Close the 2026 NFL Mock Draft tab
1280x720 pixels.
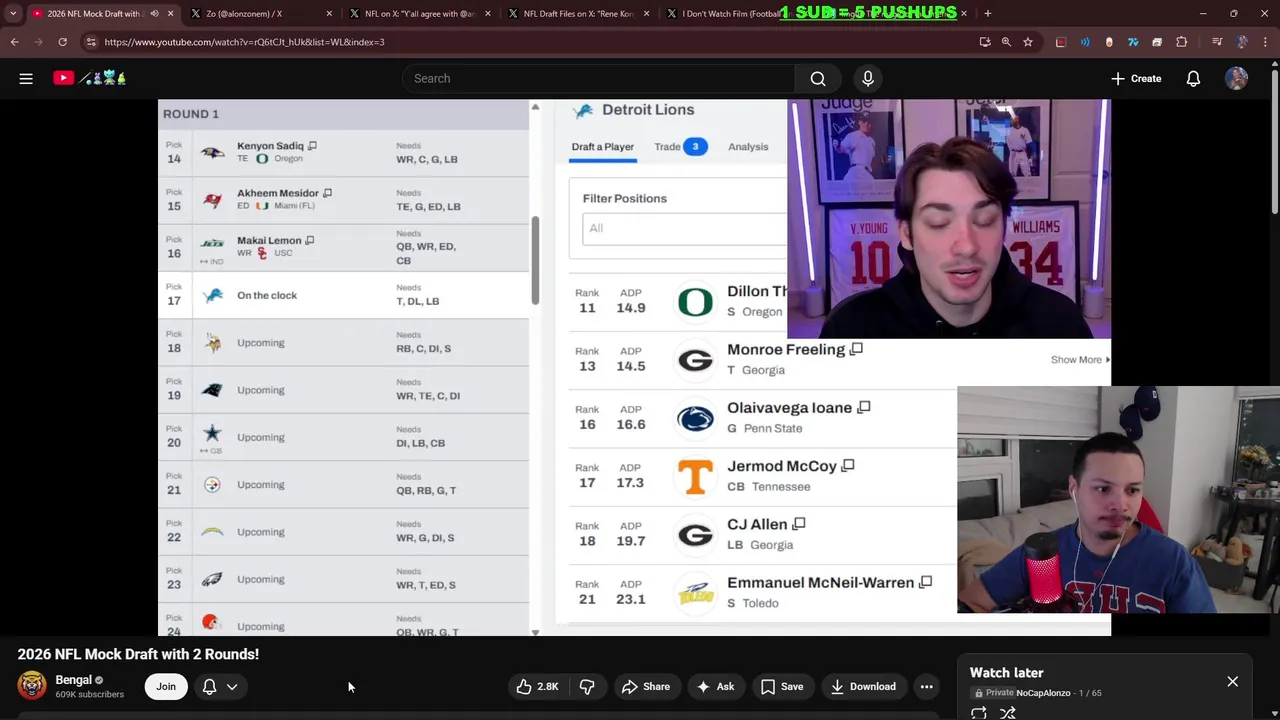point(170,13)
